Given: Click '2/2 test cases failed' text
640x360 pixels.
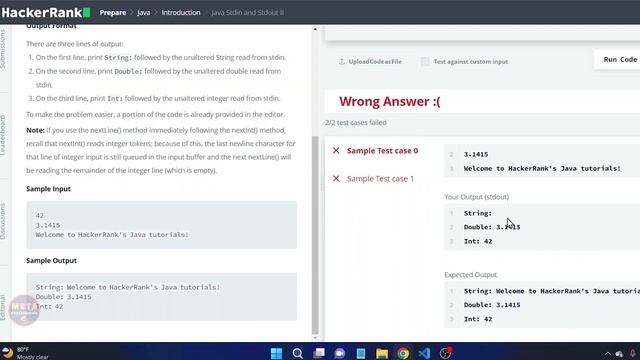Looking at the screenshot, I should (x=356, y=122).
